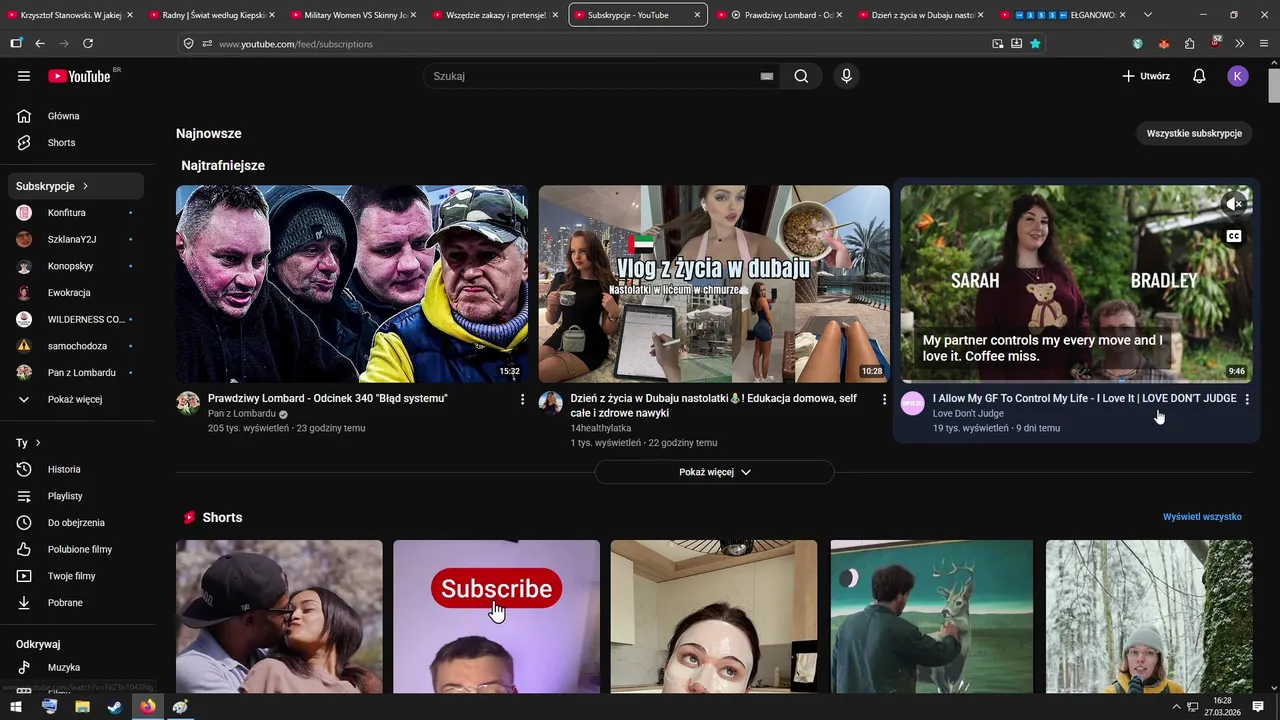Open Historia in the sidebar
Image resolution: width=1280 pixels, height=720 pixels.
click(x=78, y=469)
